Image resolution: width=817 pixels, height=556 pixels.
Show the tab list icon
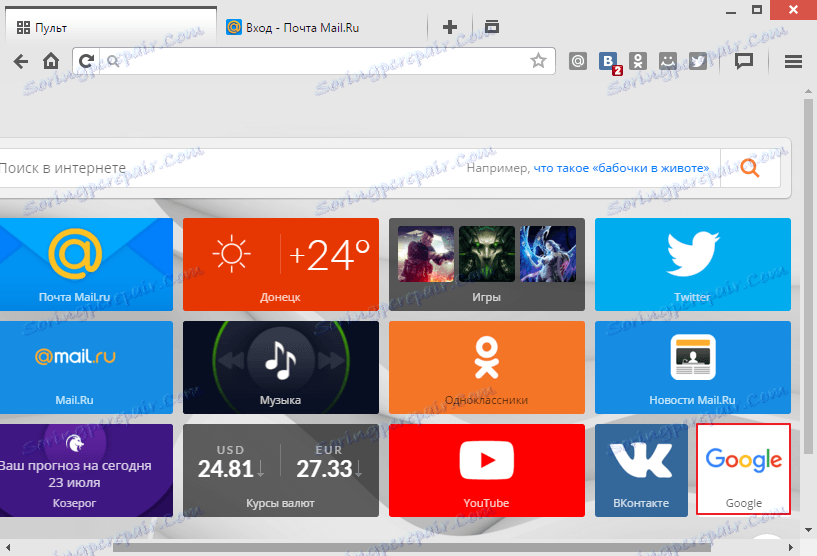point(491,27)
